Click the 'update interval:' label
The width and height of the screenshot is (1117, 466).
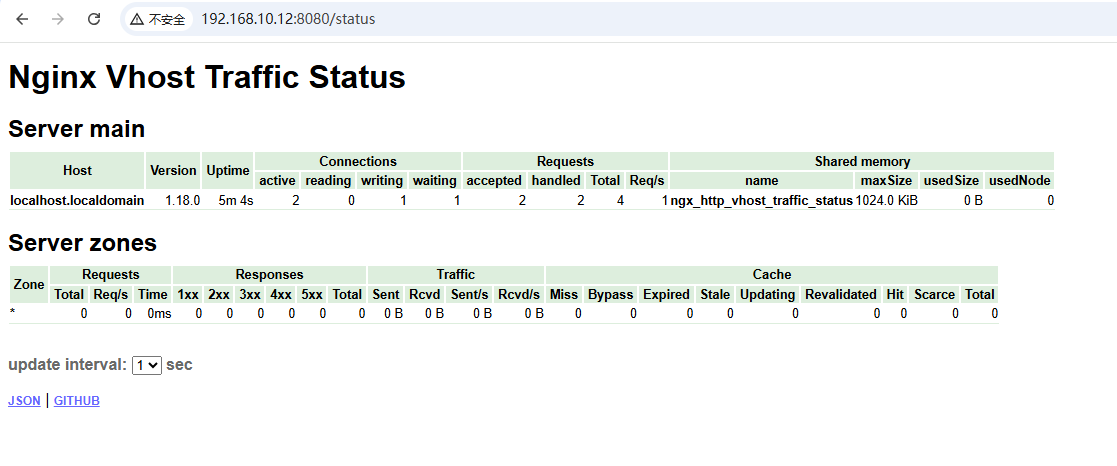tap(68, 366)
